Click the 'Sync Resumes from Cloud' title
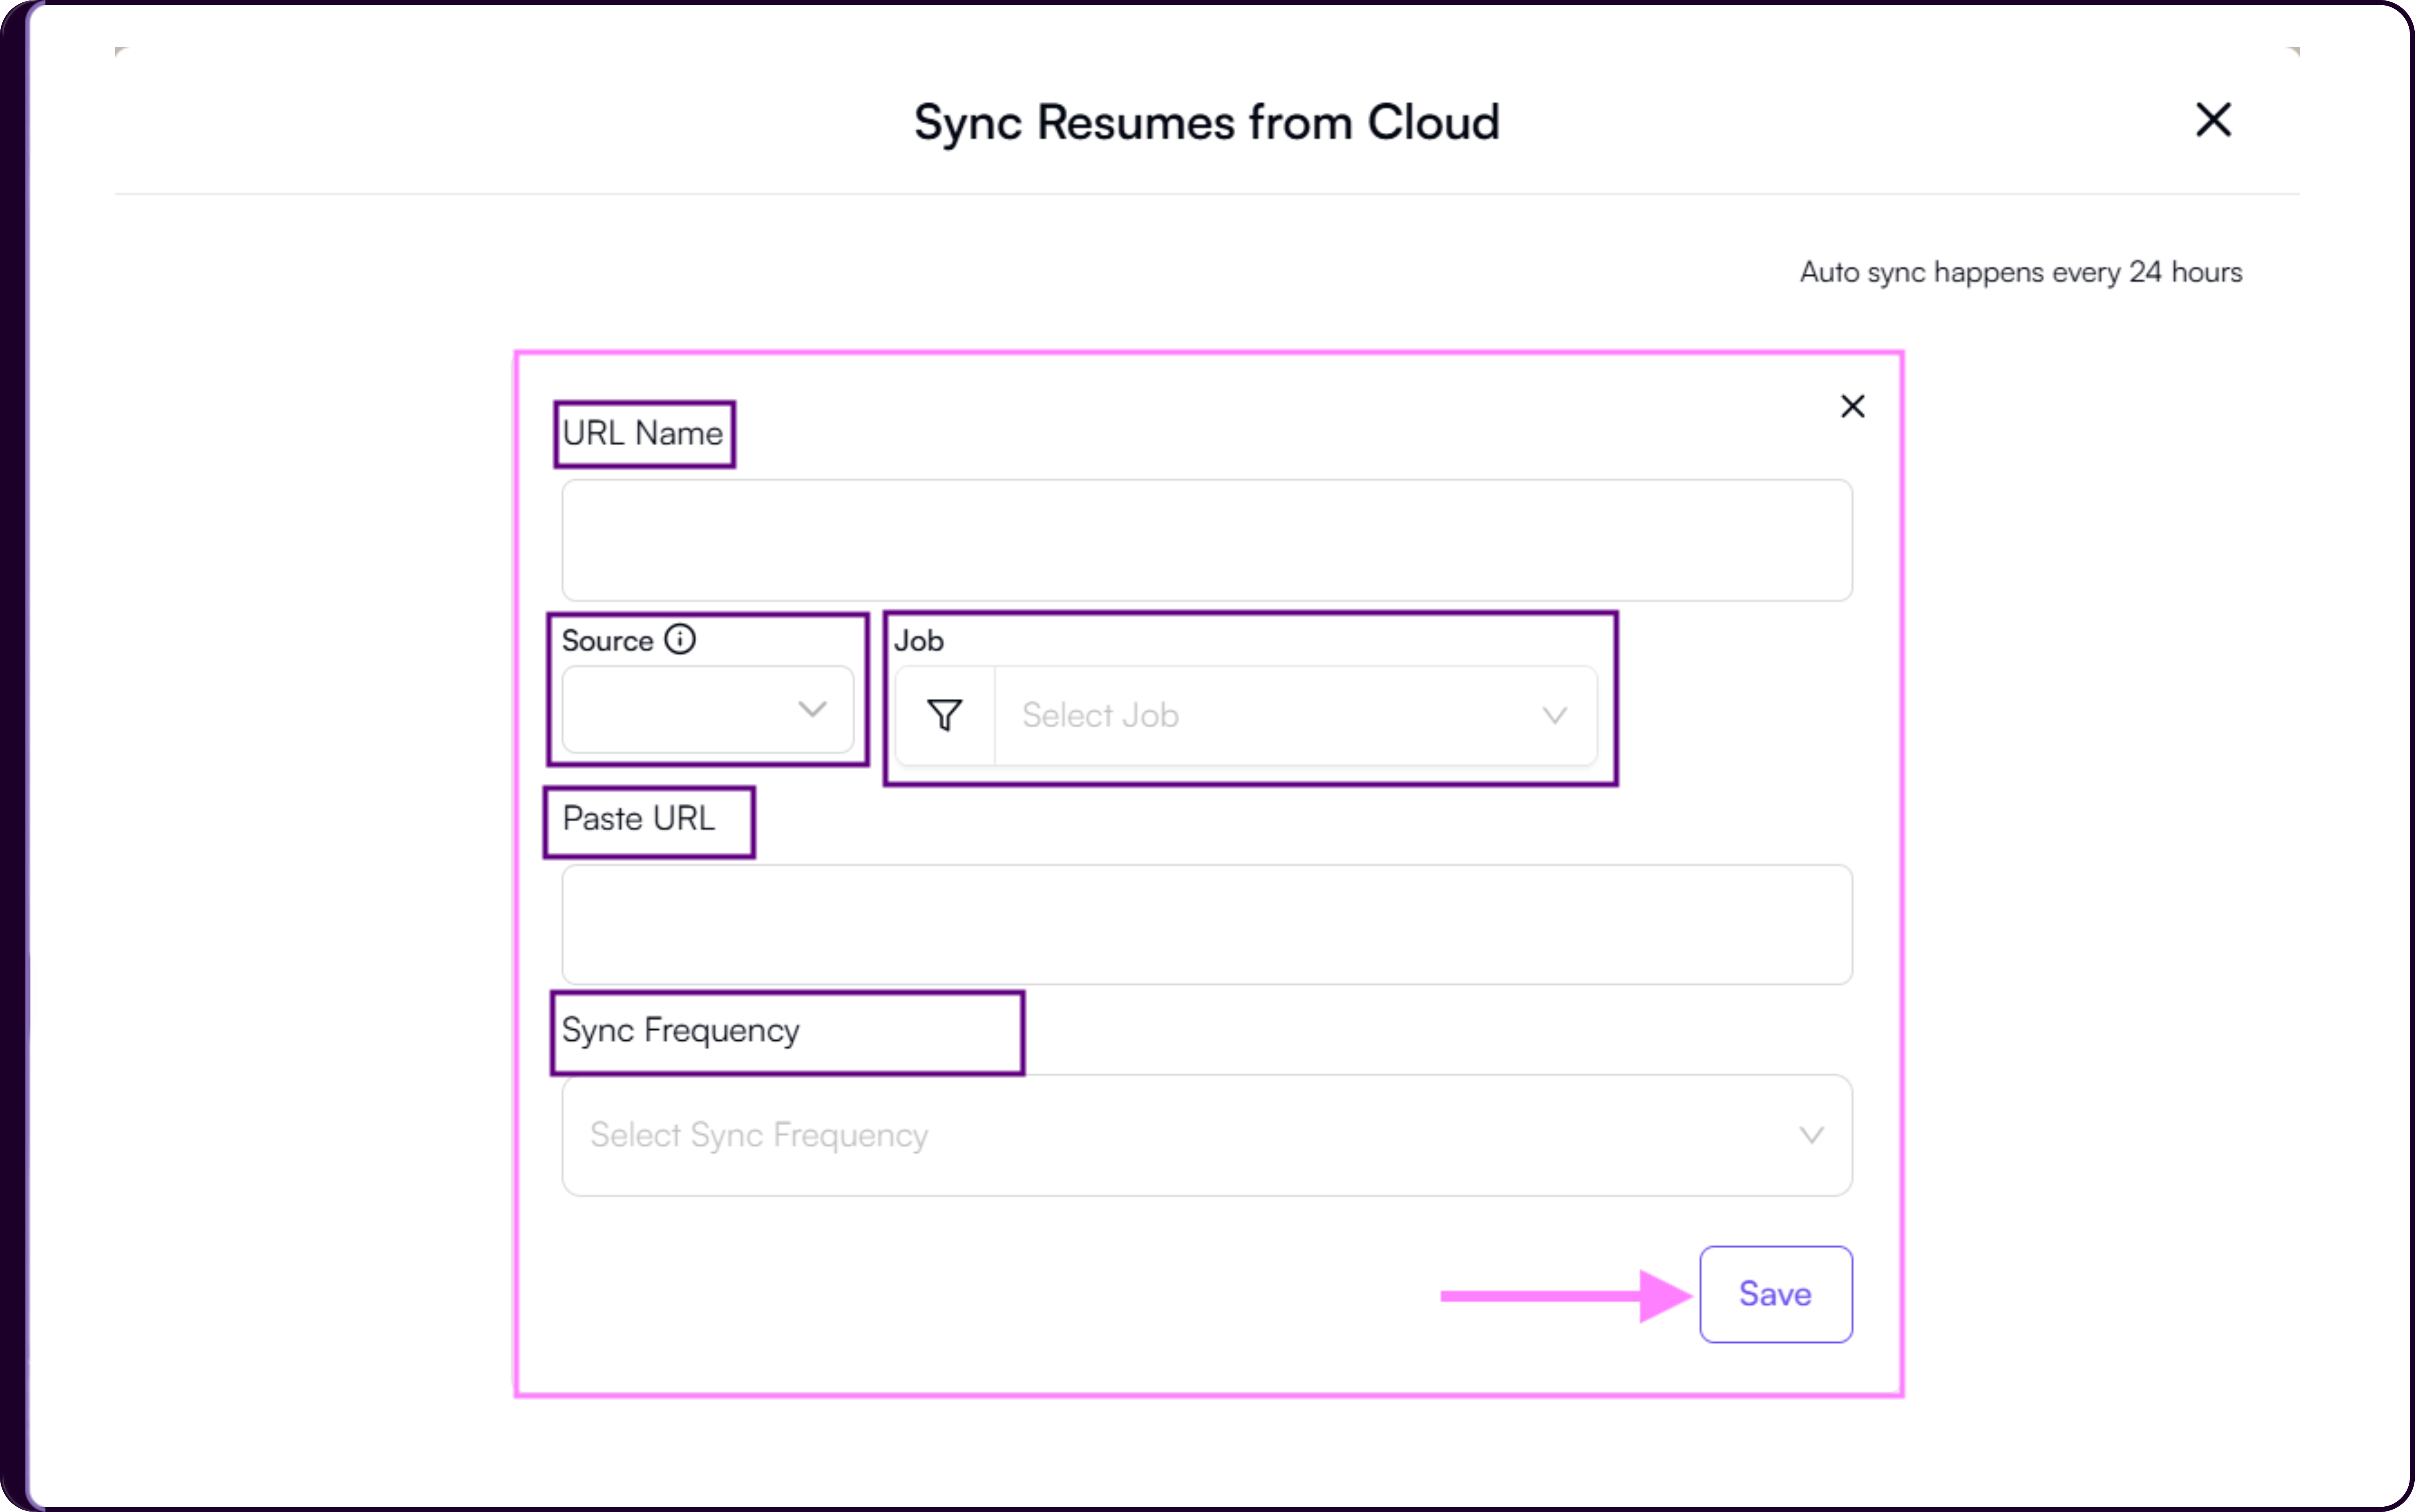This screenshot has width=2420, height=1512. [1207, 123]
